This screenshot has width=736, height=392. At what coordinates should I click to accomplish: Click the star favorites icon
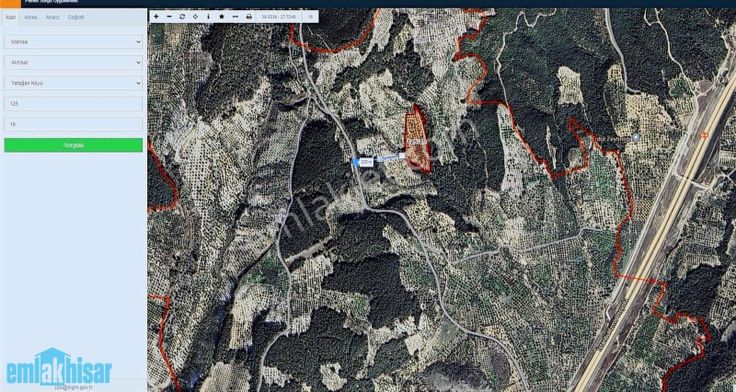222,17
